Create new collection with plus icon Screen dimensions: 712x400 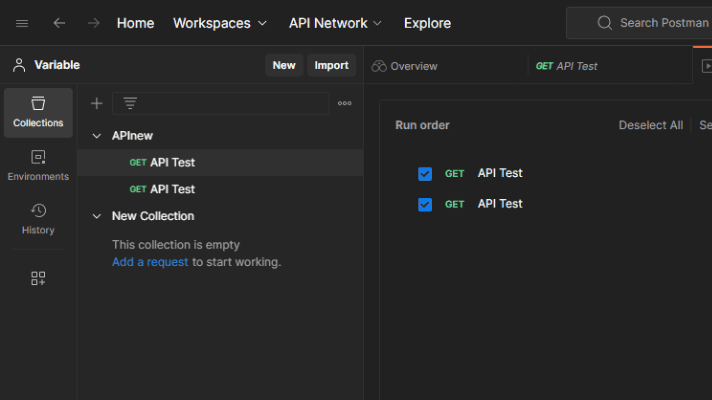(x=96, y=104)
